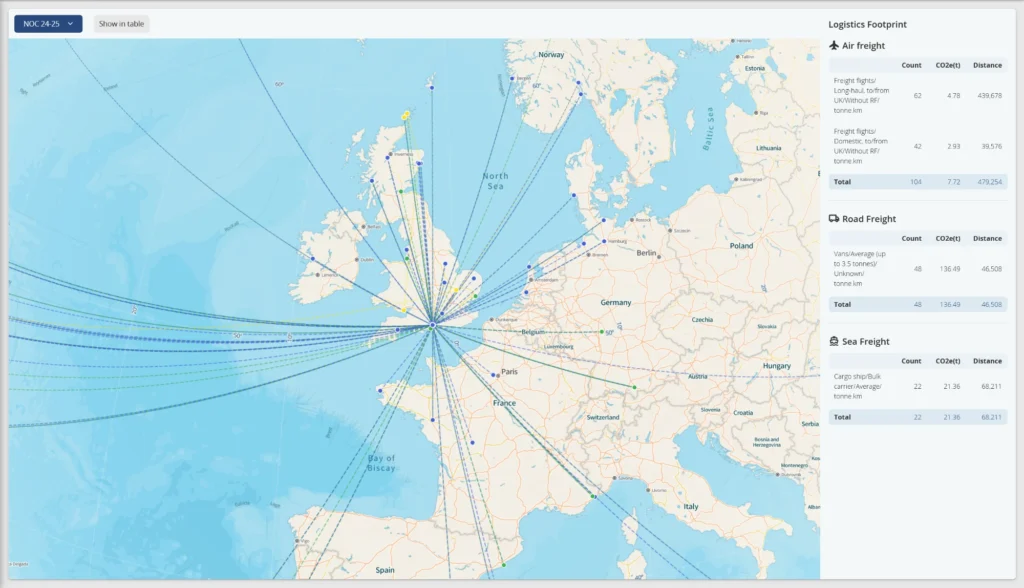
Task: Select the Logistics Footprint panel title
Action: 867,24
